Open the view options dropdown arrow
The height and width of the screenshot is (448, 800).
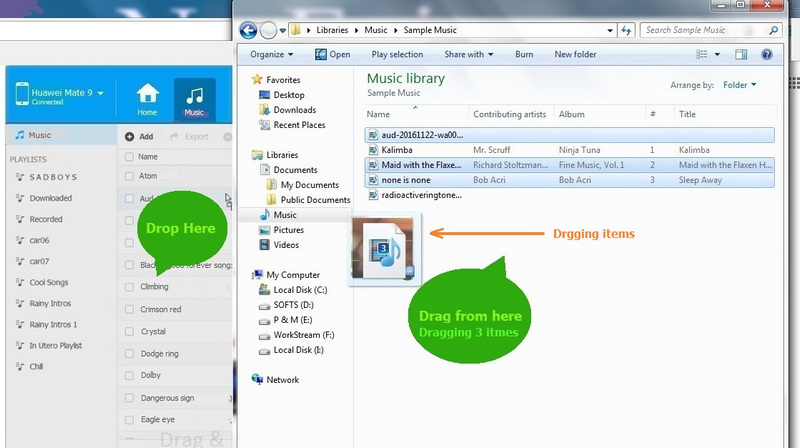point(717,54)
